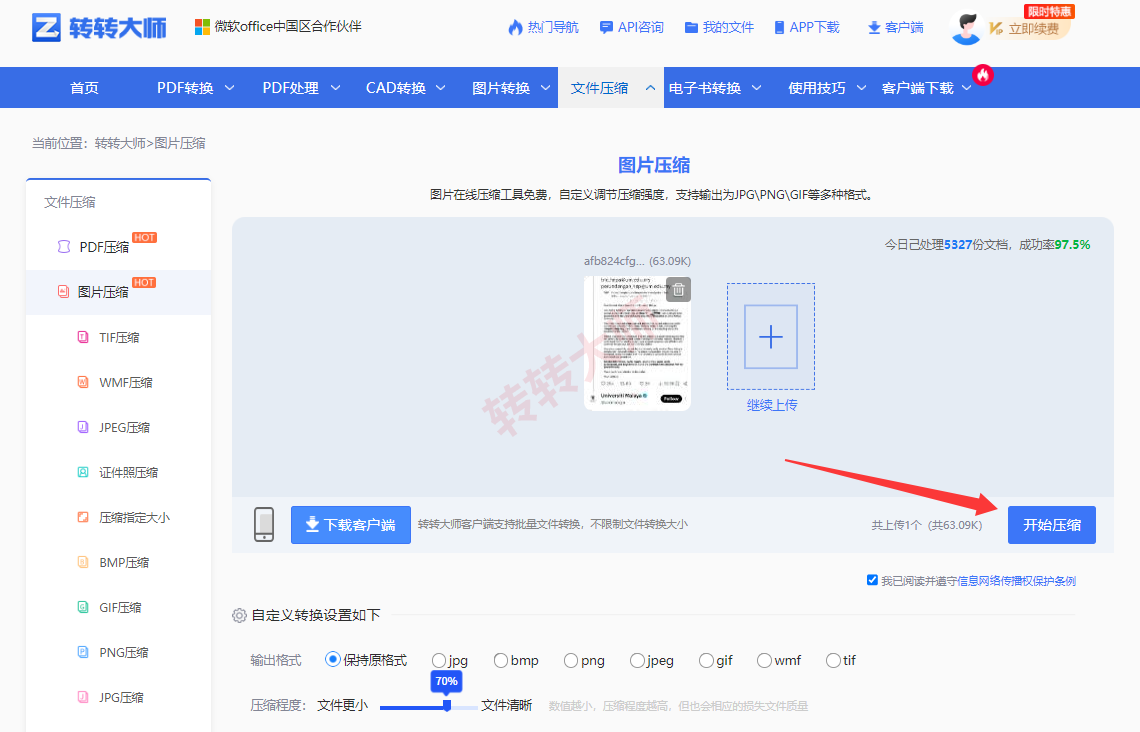This screenshot has height=732, width=1140.
Task: Click the red flame badge on 客户端下载
Action: coord(983,74)
